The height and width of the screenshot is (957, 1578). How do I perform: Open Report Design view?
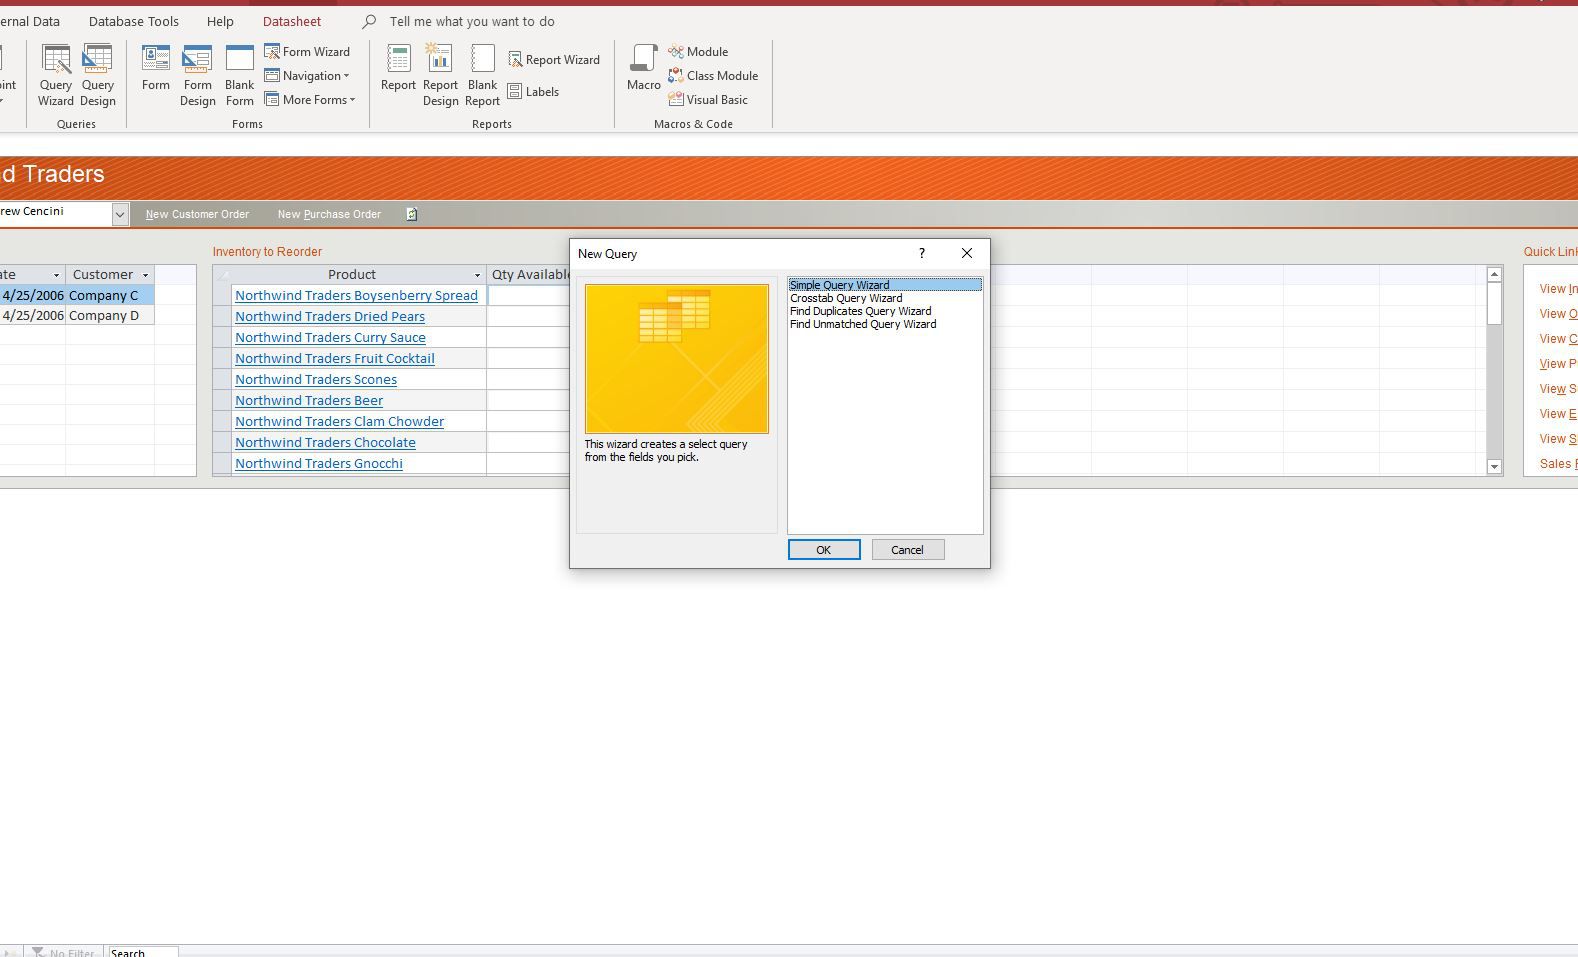440,75
